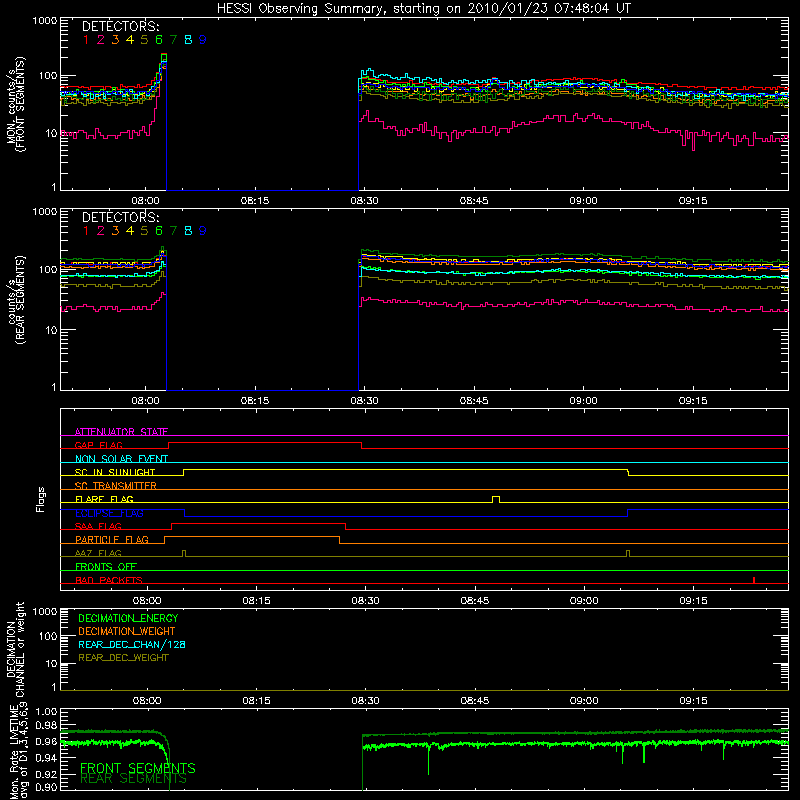Click the "ATTENUATOR_STATE" flag label
The width and height of the screenshot is (800, 800).
pos(121,432)
